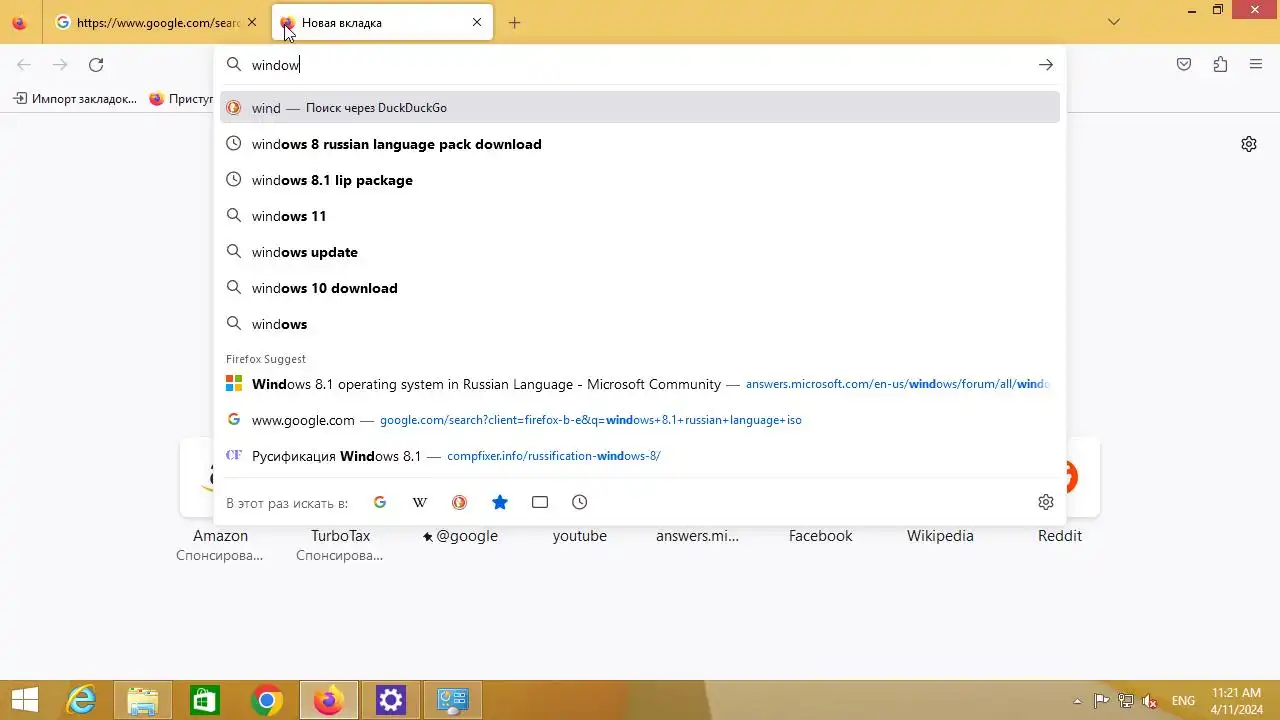The height and width of the screenshot is (720, 1280).
Task: Click the network tray icon
Action: tap(1126, 701)
